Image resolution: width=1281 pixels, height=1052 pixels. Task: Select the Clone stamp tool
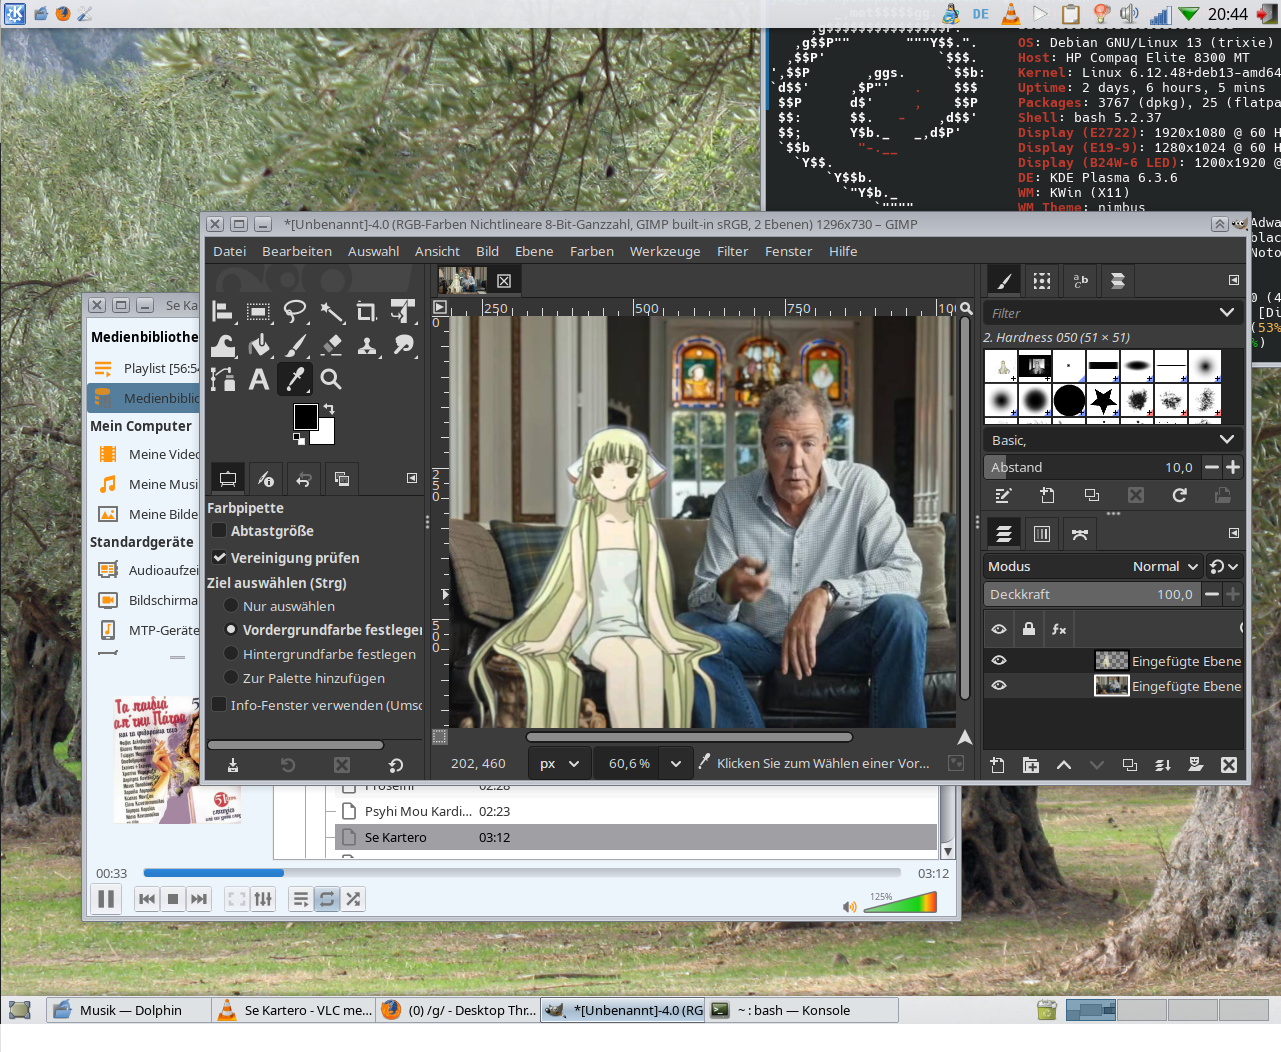(367, 346)
